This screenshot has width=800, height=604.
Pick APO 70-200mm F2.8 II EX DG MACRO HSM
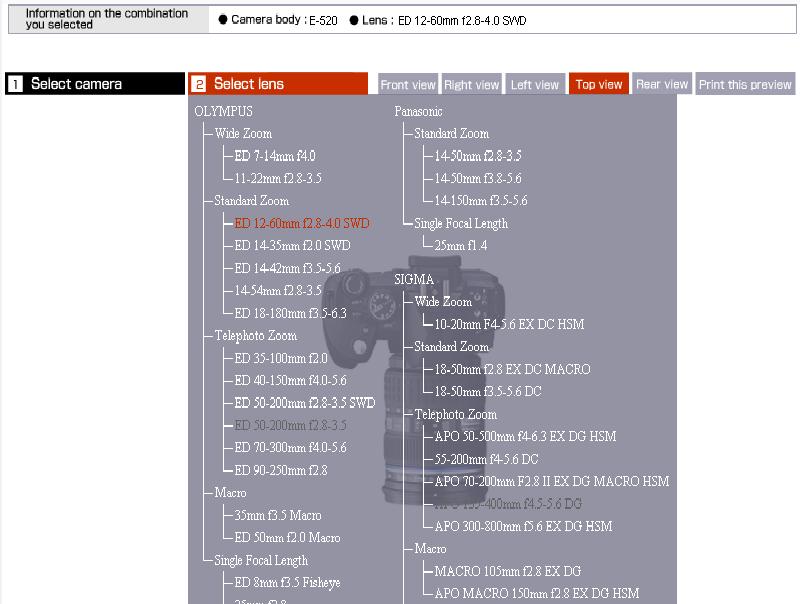552,481
